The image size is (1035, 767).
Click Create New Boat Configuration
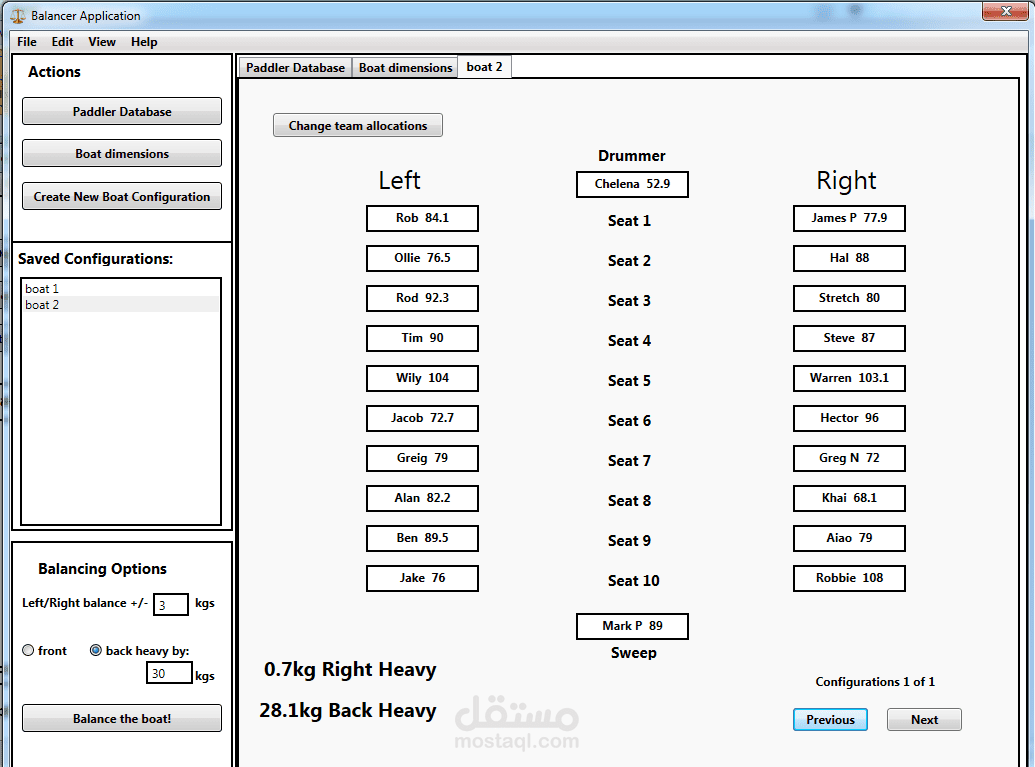121,196
